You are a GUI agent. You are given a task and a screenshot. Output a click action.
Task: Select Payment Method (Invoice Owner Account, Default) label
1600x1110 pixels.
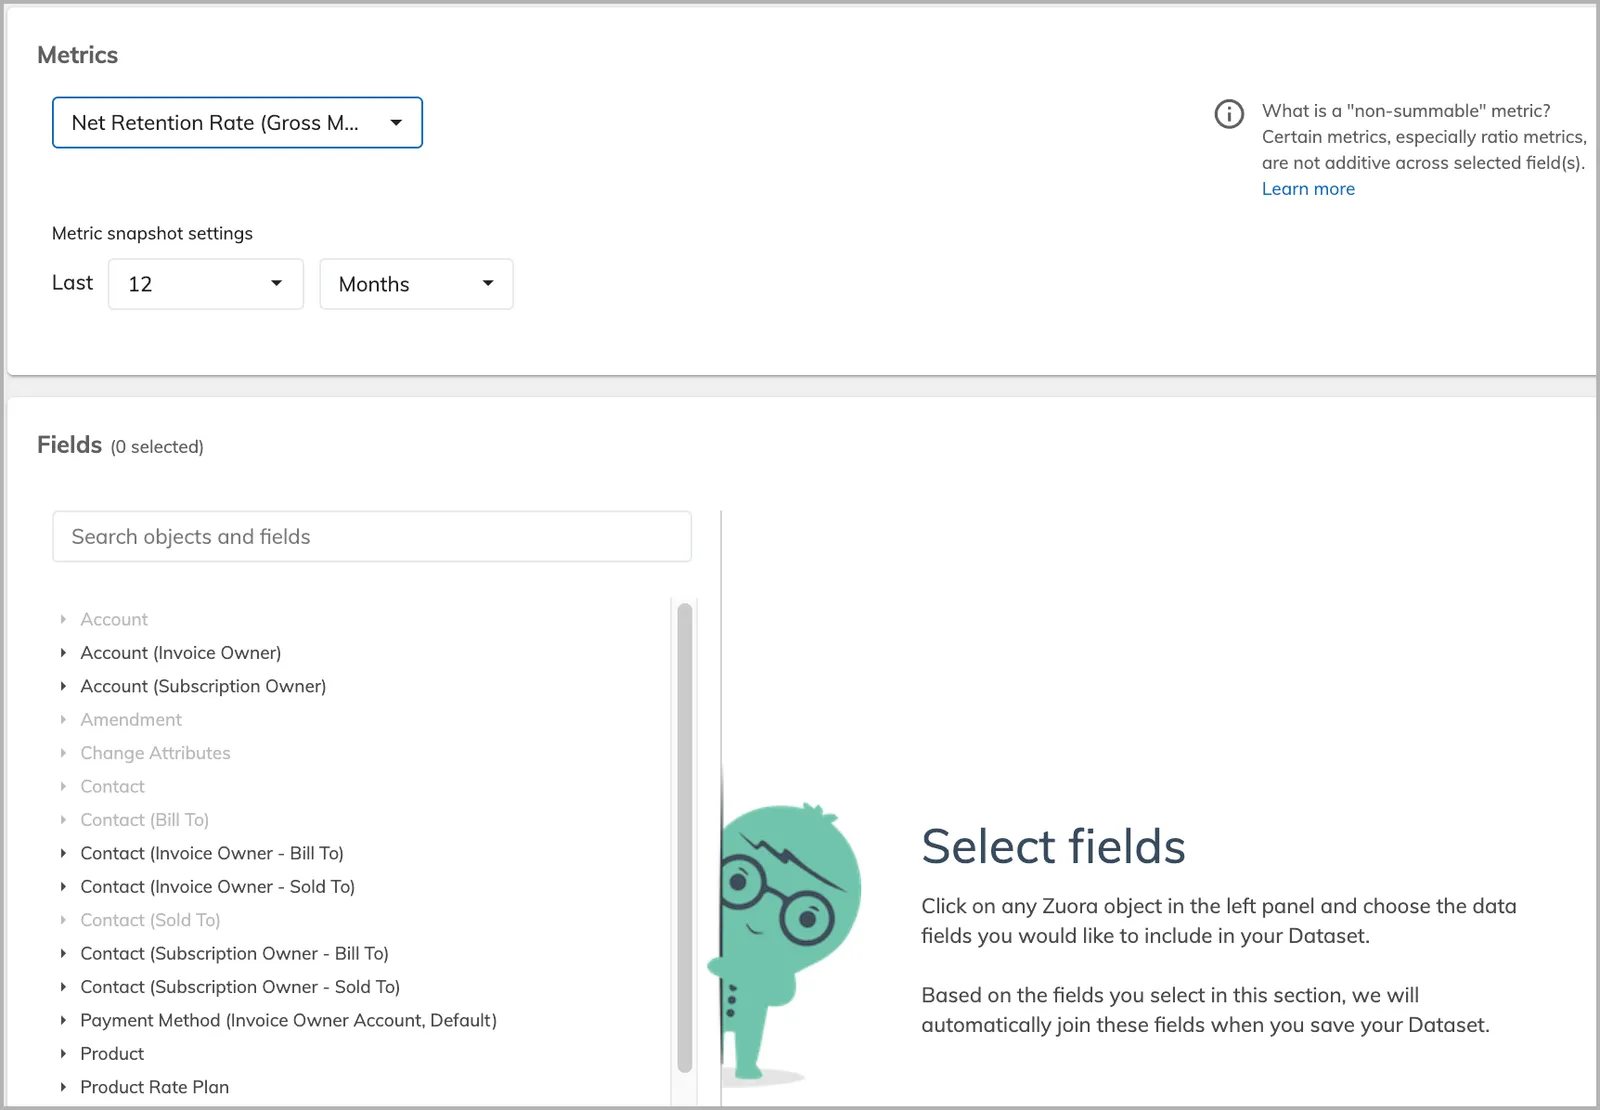288,1020
